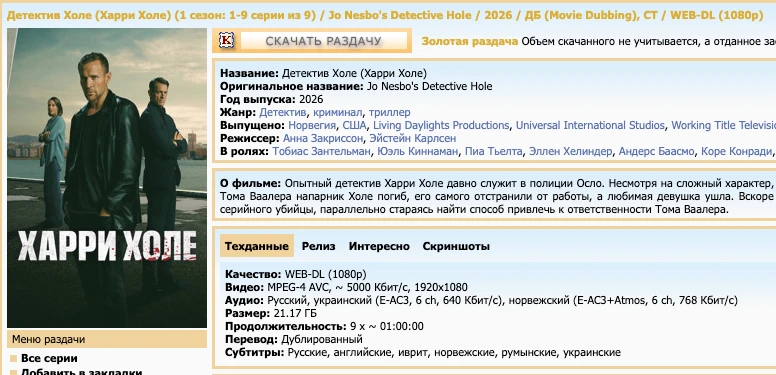Follow the Universal International Studios link
Screen dimensions: 776x375
[x=590, y=125]
